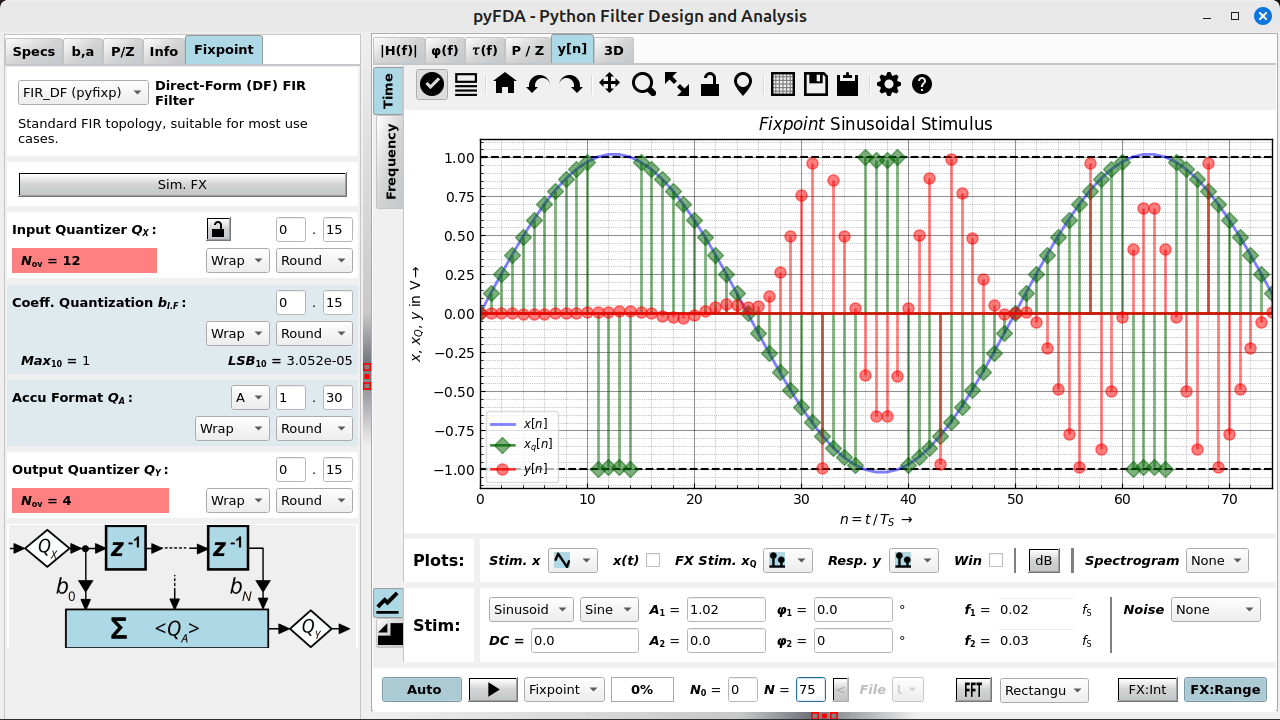
Task: Go back to previous view arrow
Action: [x=538, y=84]
